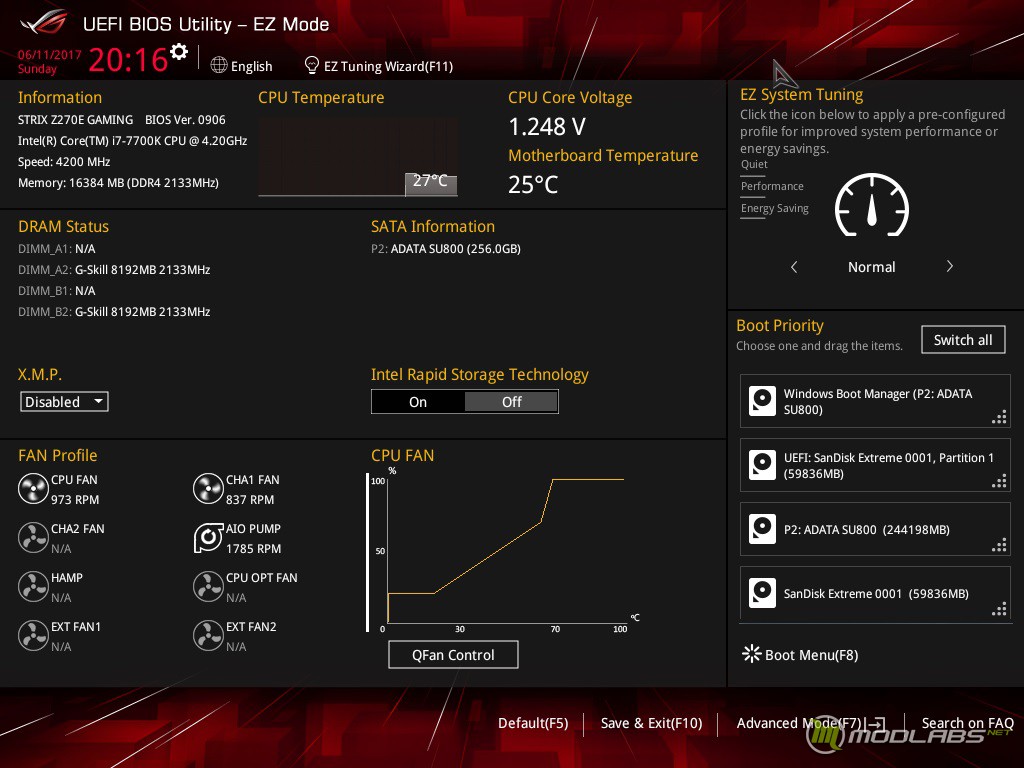Turn Intel Rapid Storage Technology Off
Viewport: 1024px width, 768px height.
[511, 402]
